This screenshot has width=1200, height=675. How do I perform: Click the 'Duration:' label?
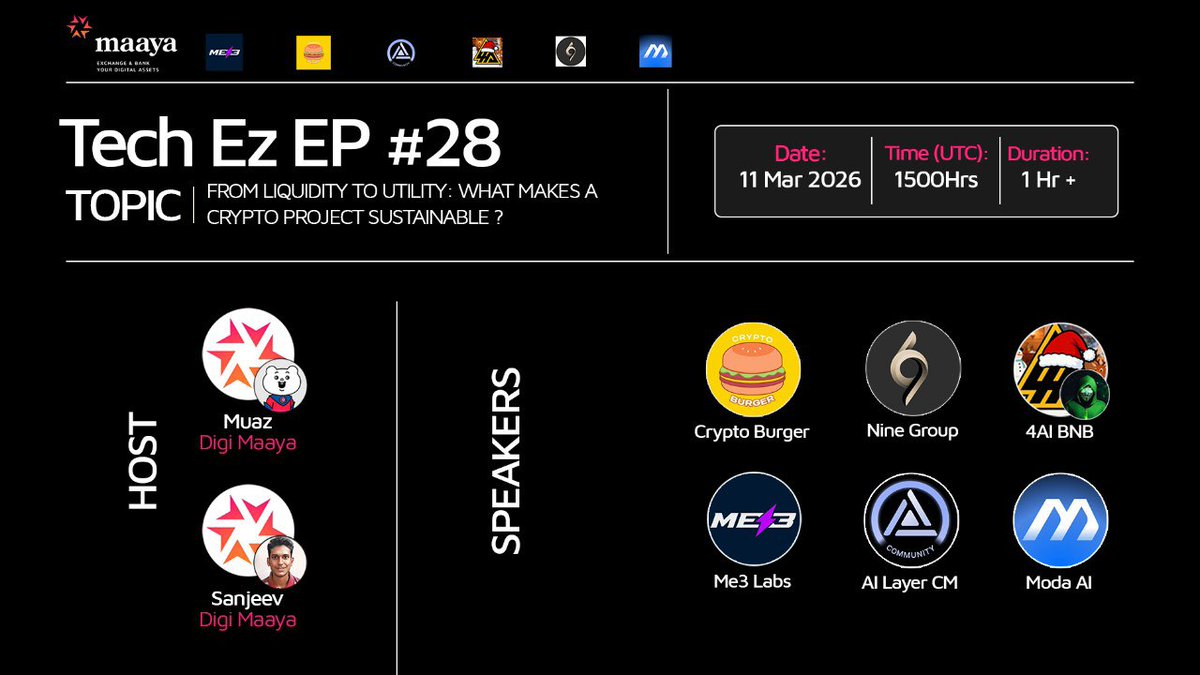tap(1047, 154)
